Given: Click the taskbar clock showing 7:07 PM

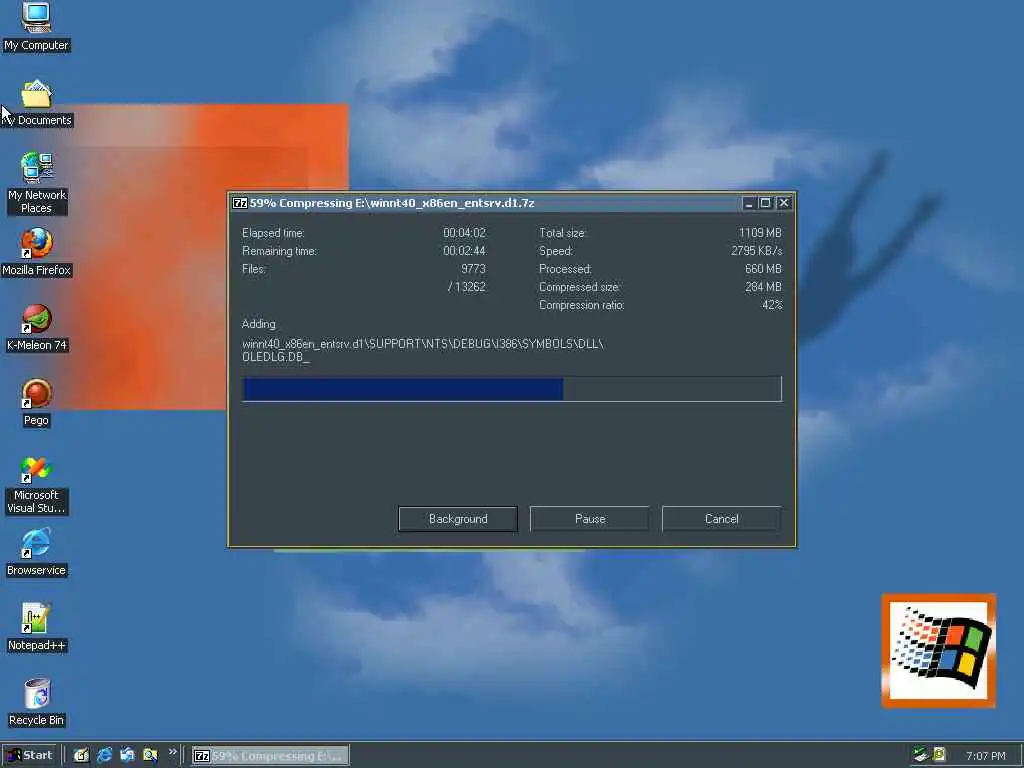Looking at the screenshot, I should [985, 756].
